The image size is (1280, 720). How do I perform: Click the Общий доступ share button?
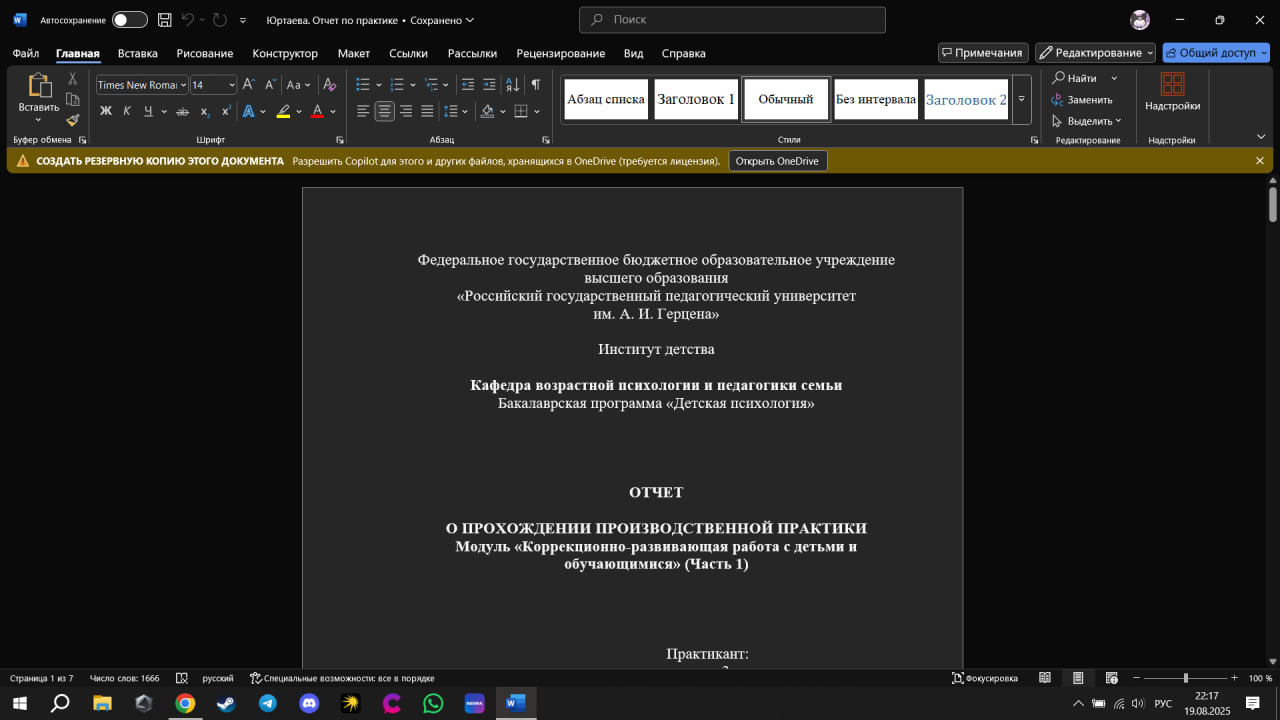[1215, 53]
